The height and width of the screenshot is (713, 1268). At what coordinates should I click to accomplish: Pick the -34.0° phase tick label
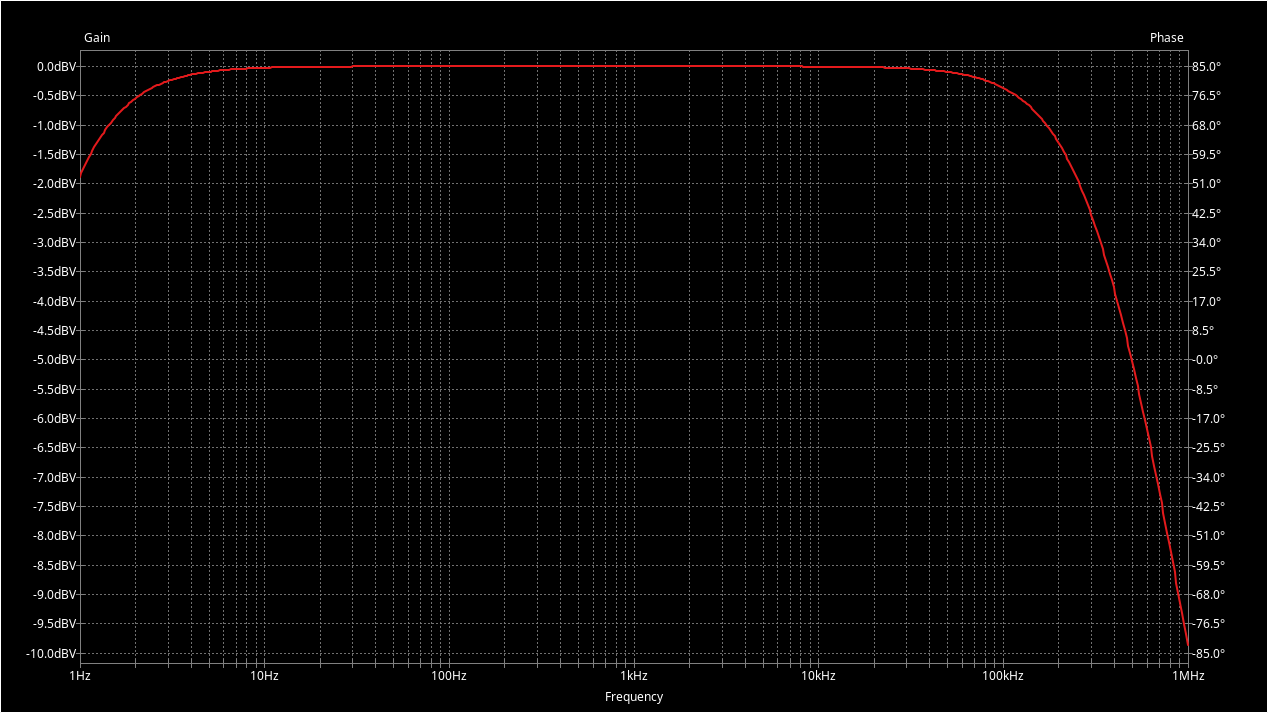pyautogui.click(x=1209, y=478)
